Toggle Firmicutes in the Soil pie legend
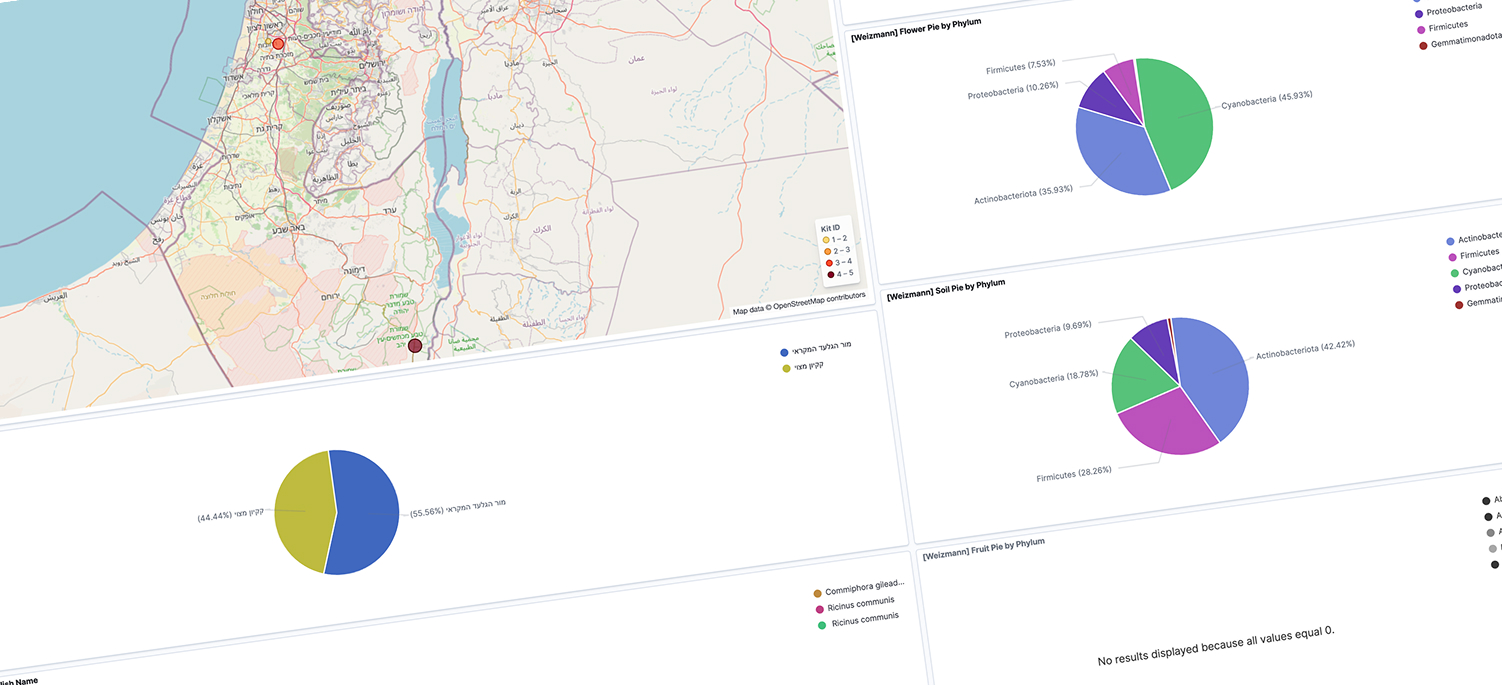1502x685 pixels. pyautogui.click(x=1452, y=257)
